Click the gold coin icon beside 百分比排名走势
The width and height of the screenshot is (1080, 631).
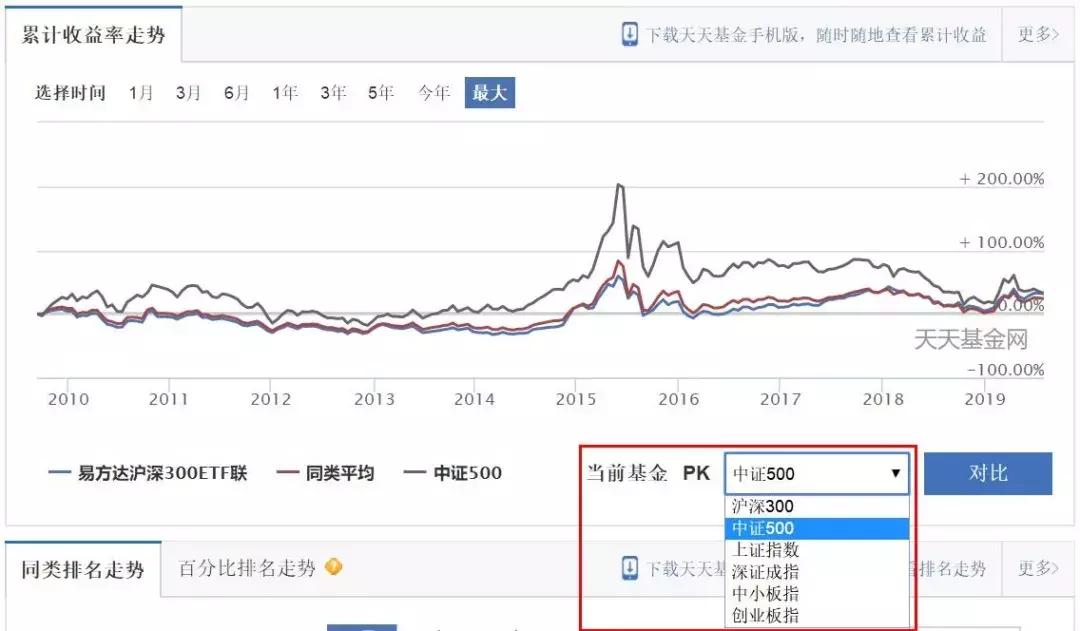pos(334,566)
